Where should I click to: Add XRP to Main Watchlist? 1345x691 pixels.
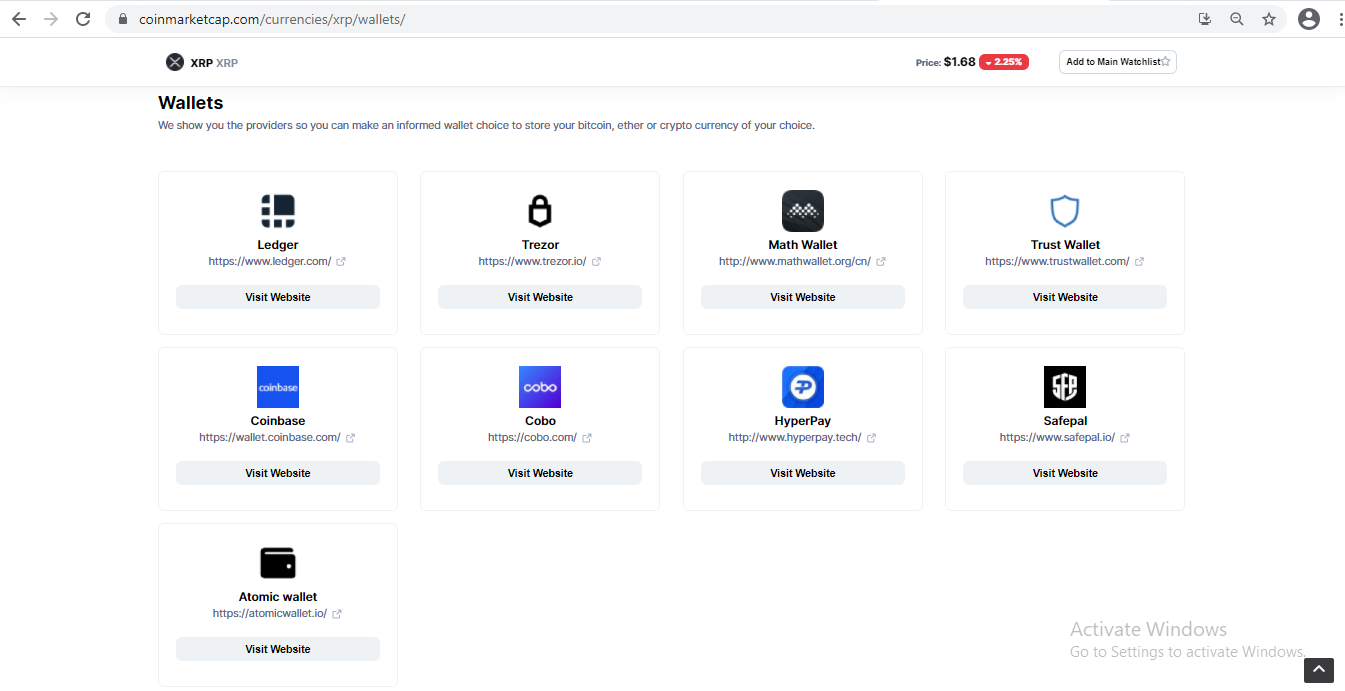coord(1118,62)
